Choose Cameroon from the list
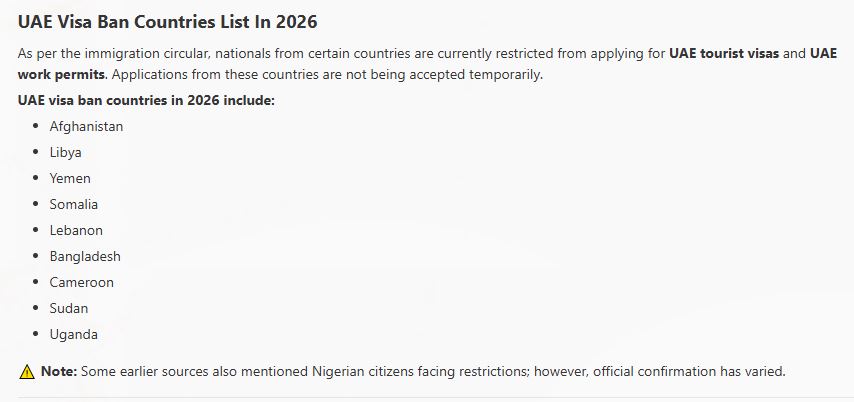 pyautogui.click(x=82, y=282)
